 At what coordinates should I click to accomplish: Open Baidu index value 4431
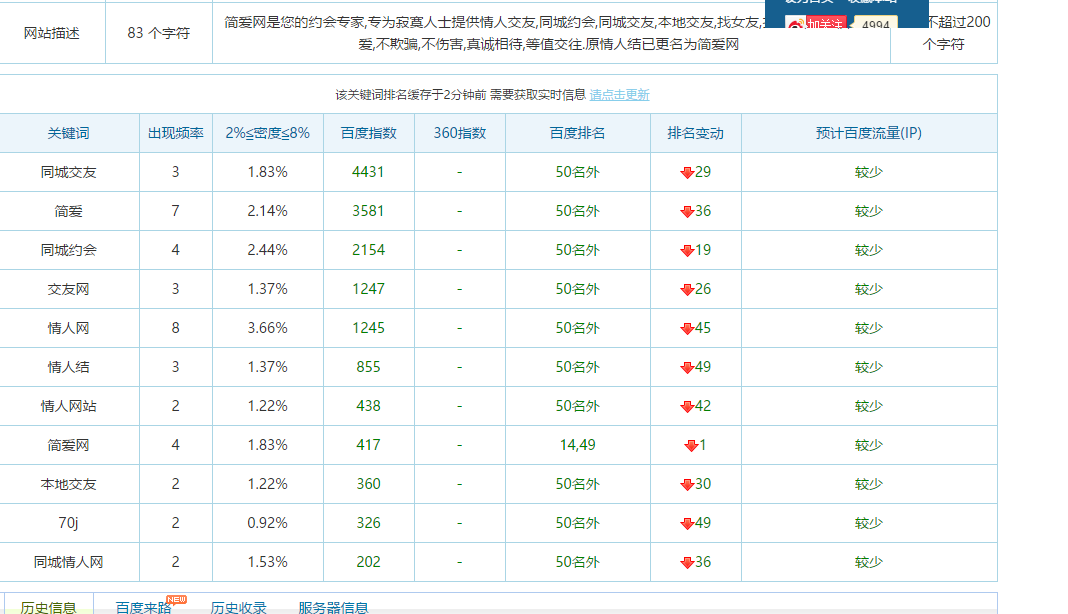pos(368,172)
